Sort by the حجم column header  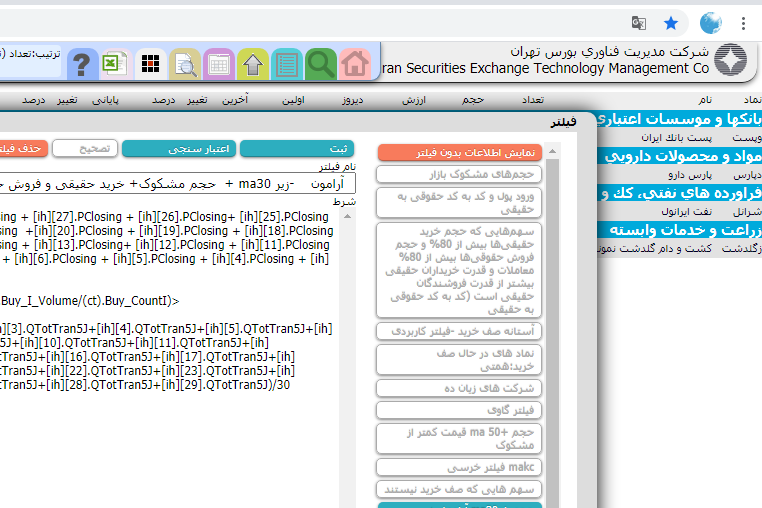click(472, 100)
